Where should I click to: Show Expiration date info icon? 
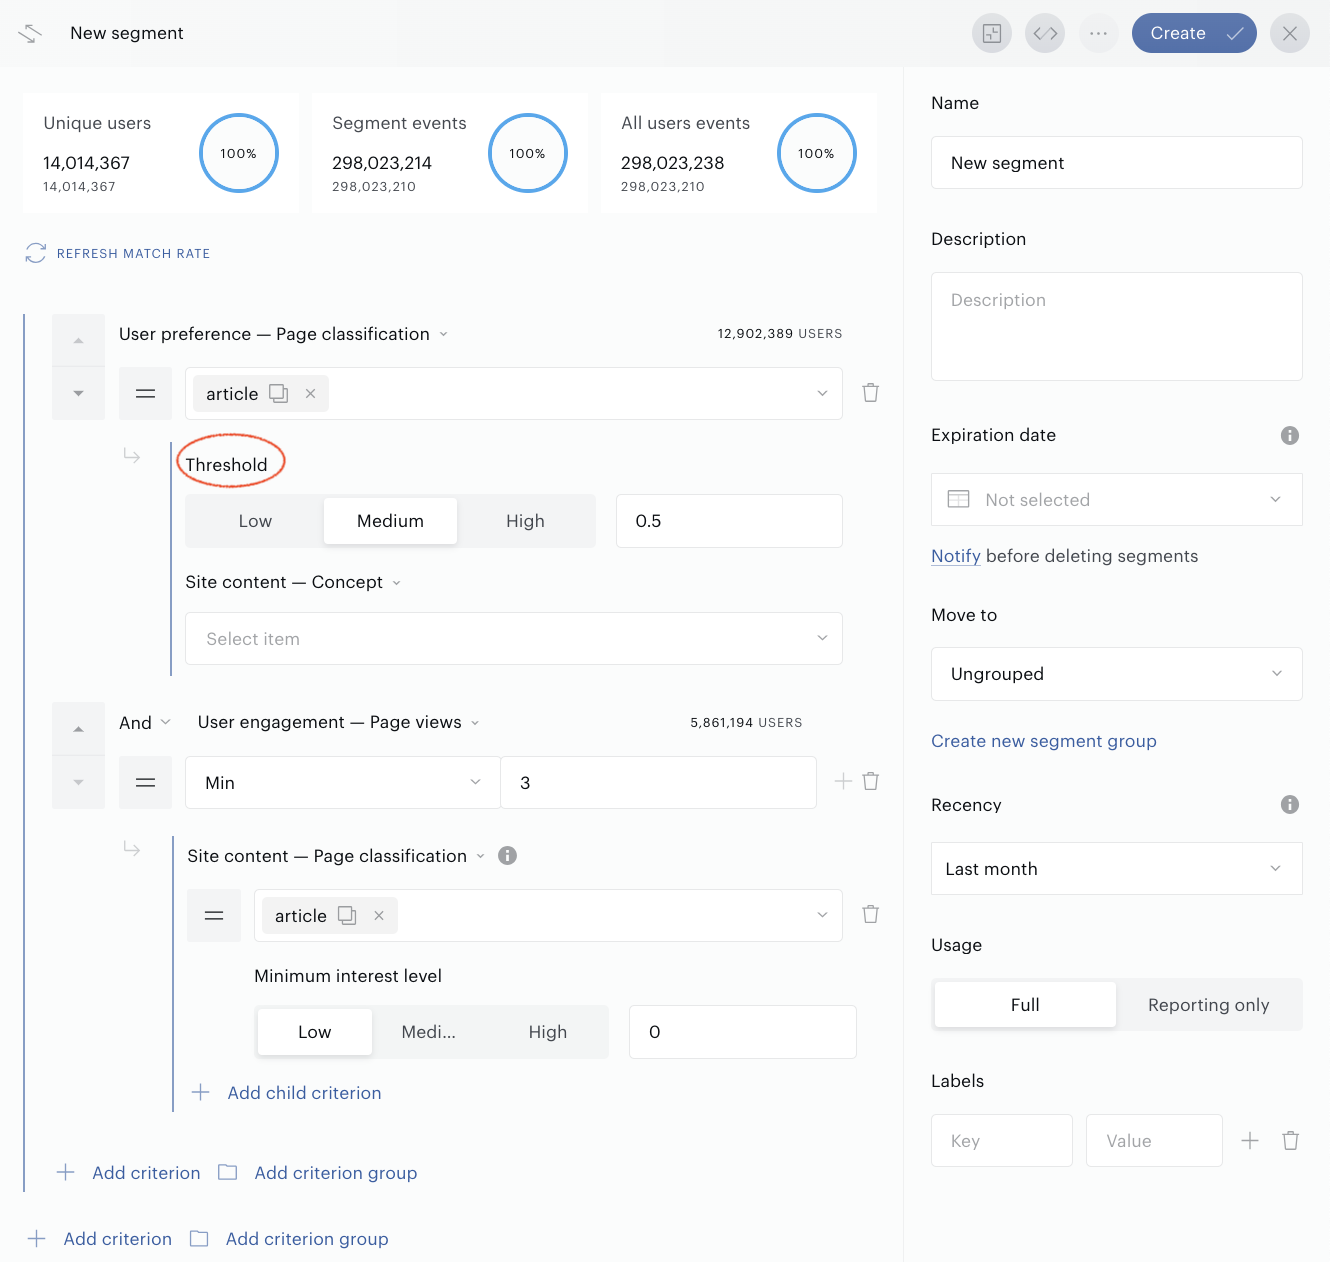(x=1290, y=435)
